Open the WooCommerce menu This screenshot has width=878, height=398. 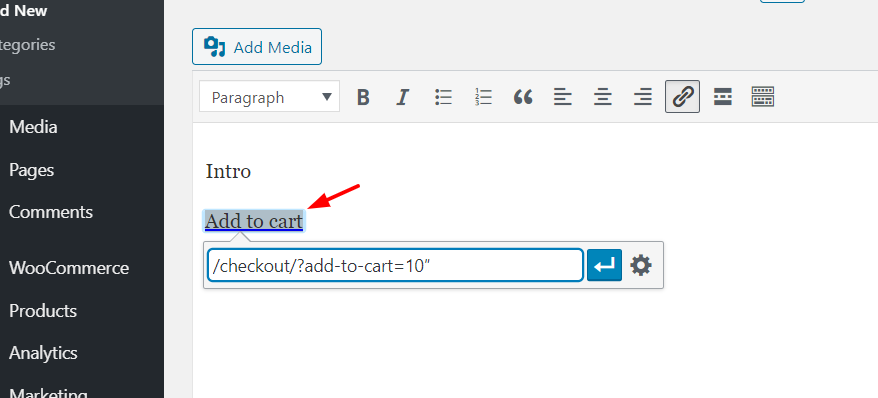pyautogui.click(x=69, y=268)
